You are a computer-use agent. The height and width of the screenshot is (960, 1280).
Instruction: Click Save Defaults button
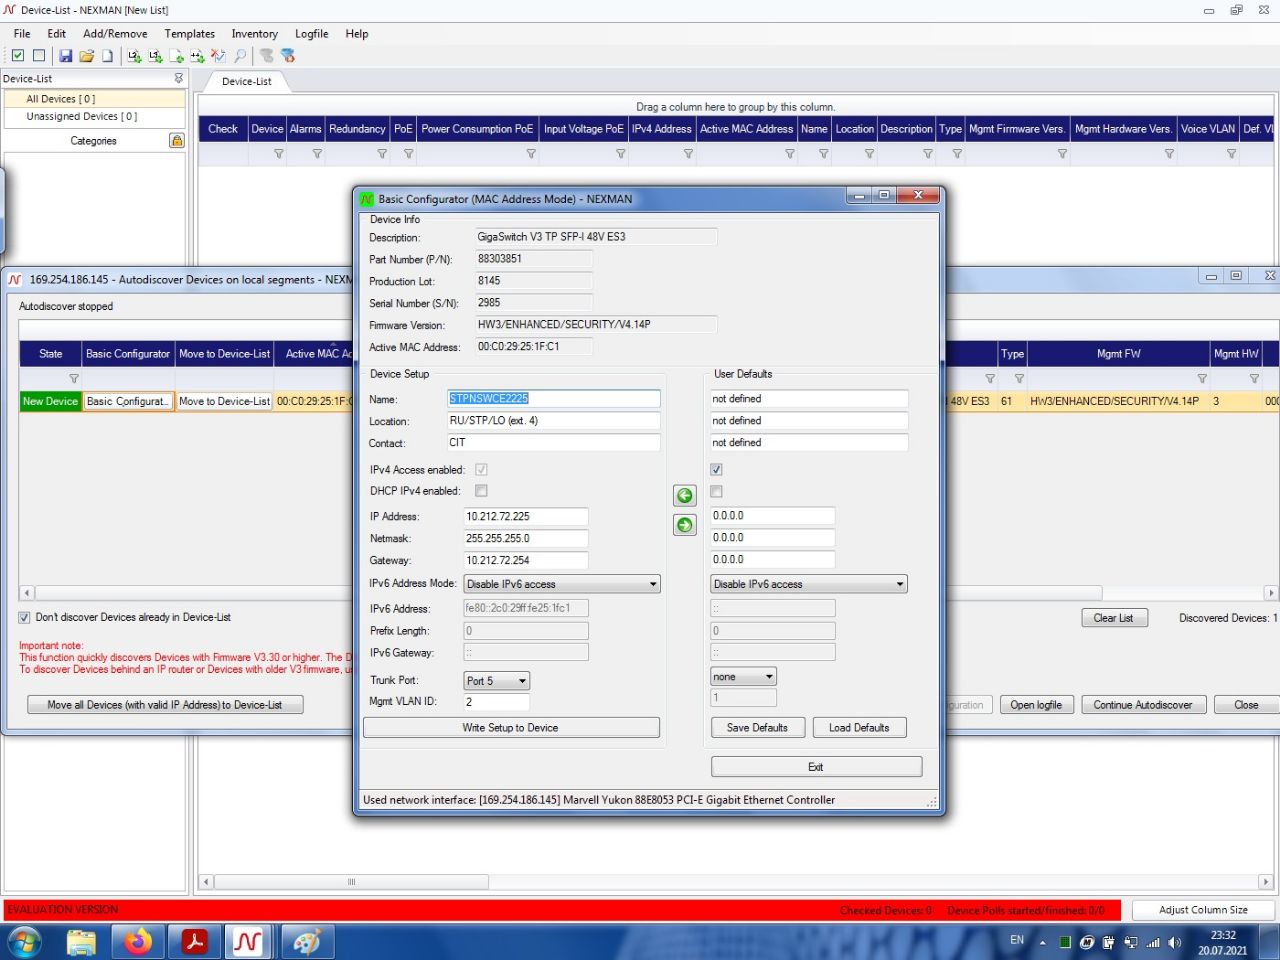click(x=757, y=728)
